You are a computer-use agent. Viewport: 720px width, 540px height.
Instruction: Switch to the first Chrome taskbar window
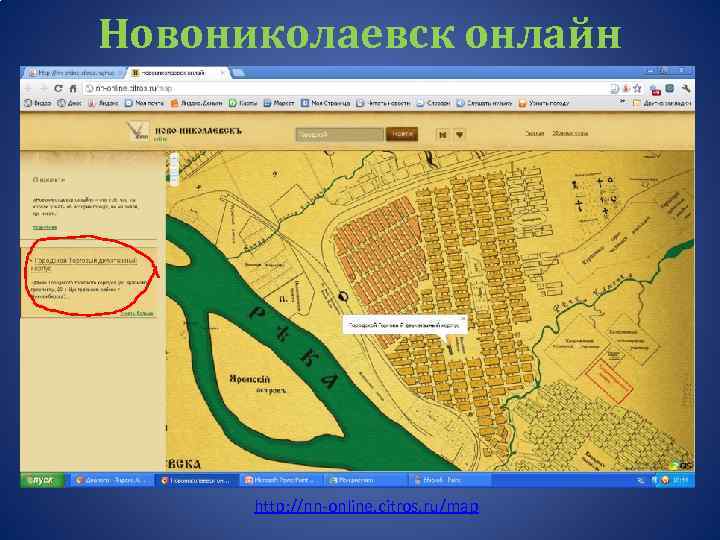(113, 480)
